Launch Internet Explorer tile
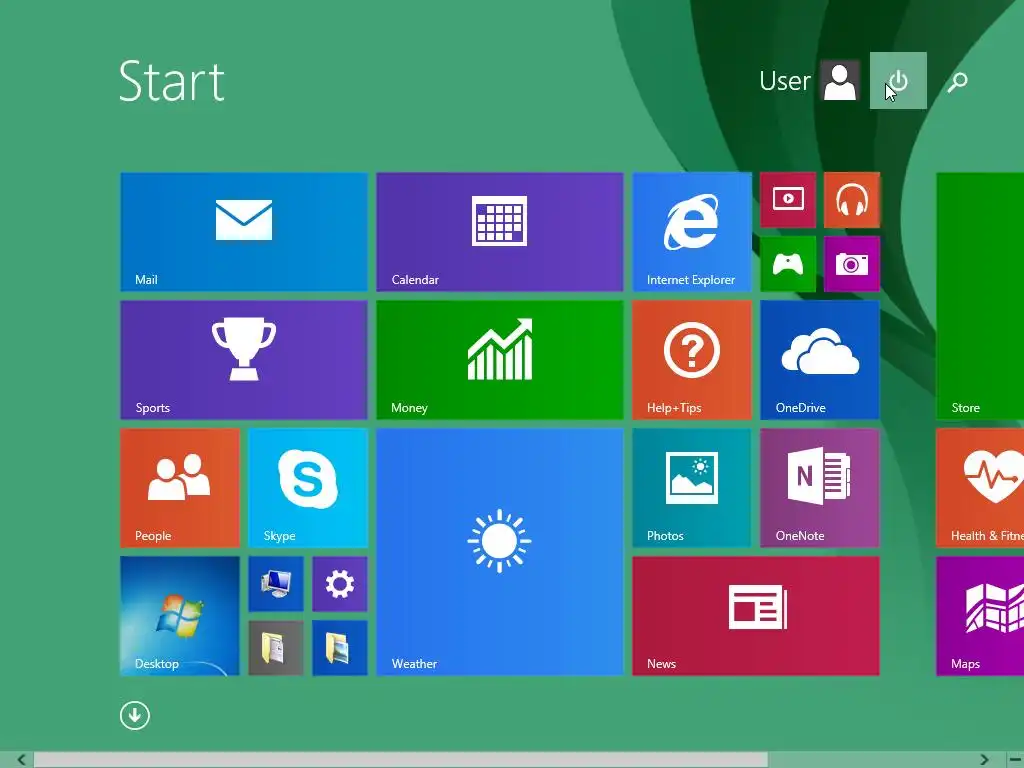The image size is (1024, 768). (x=692, y=231)
